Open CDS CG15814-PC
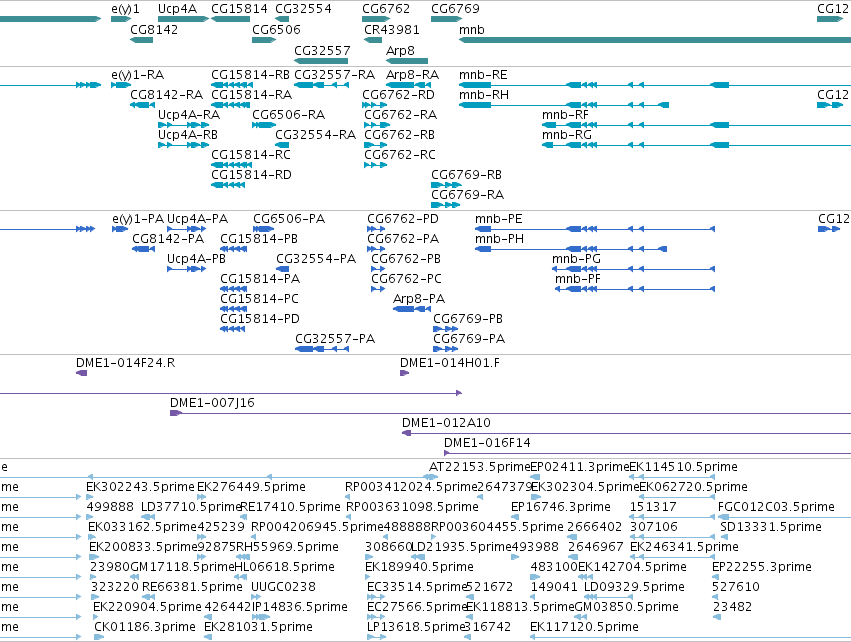This screenshot has width=851, height=642. (233, 309)
